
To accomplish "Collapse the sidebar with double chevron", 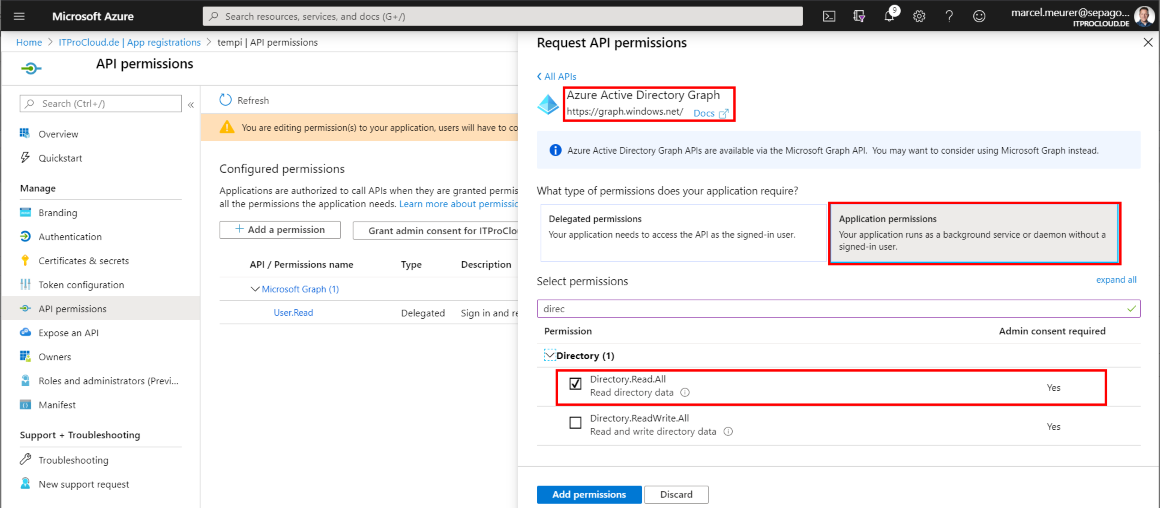I will coord(191,104).
